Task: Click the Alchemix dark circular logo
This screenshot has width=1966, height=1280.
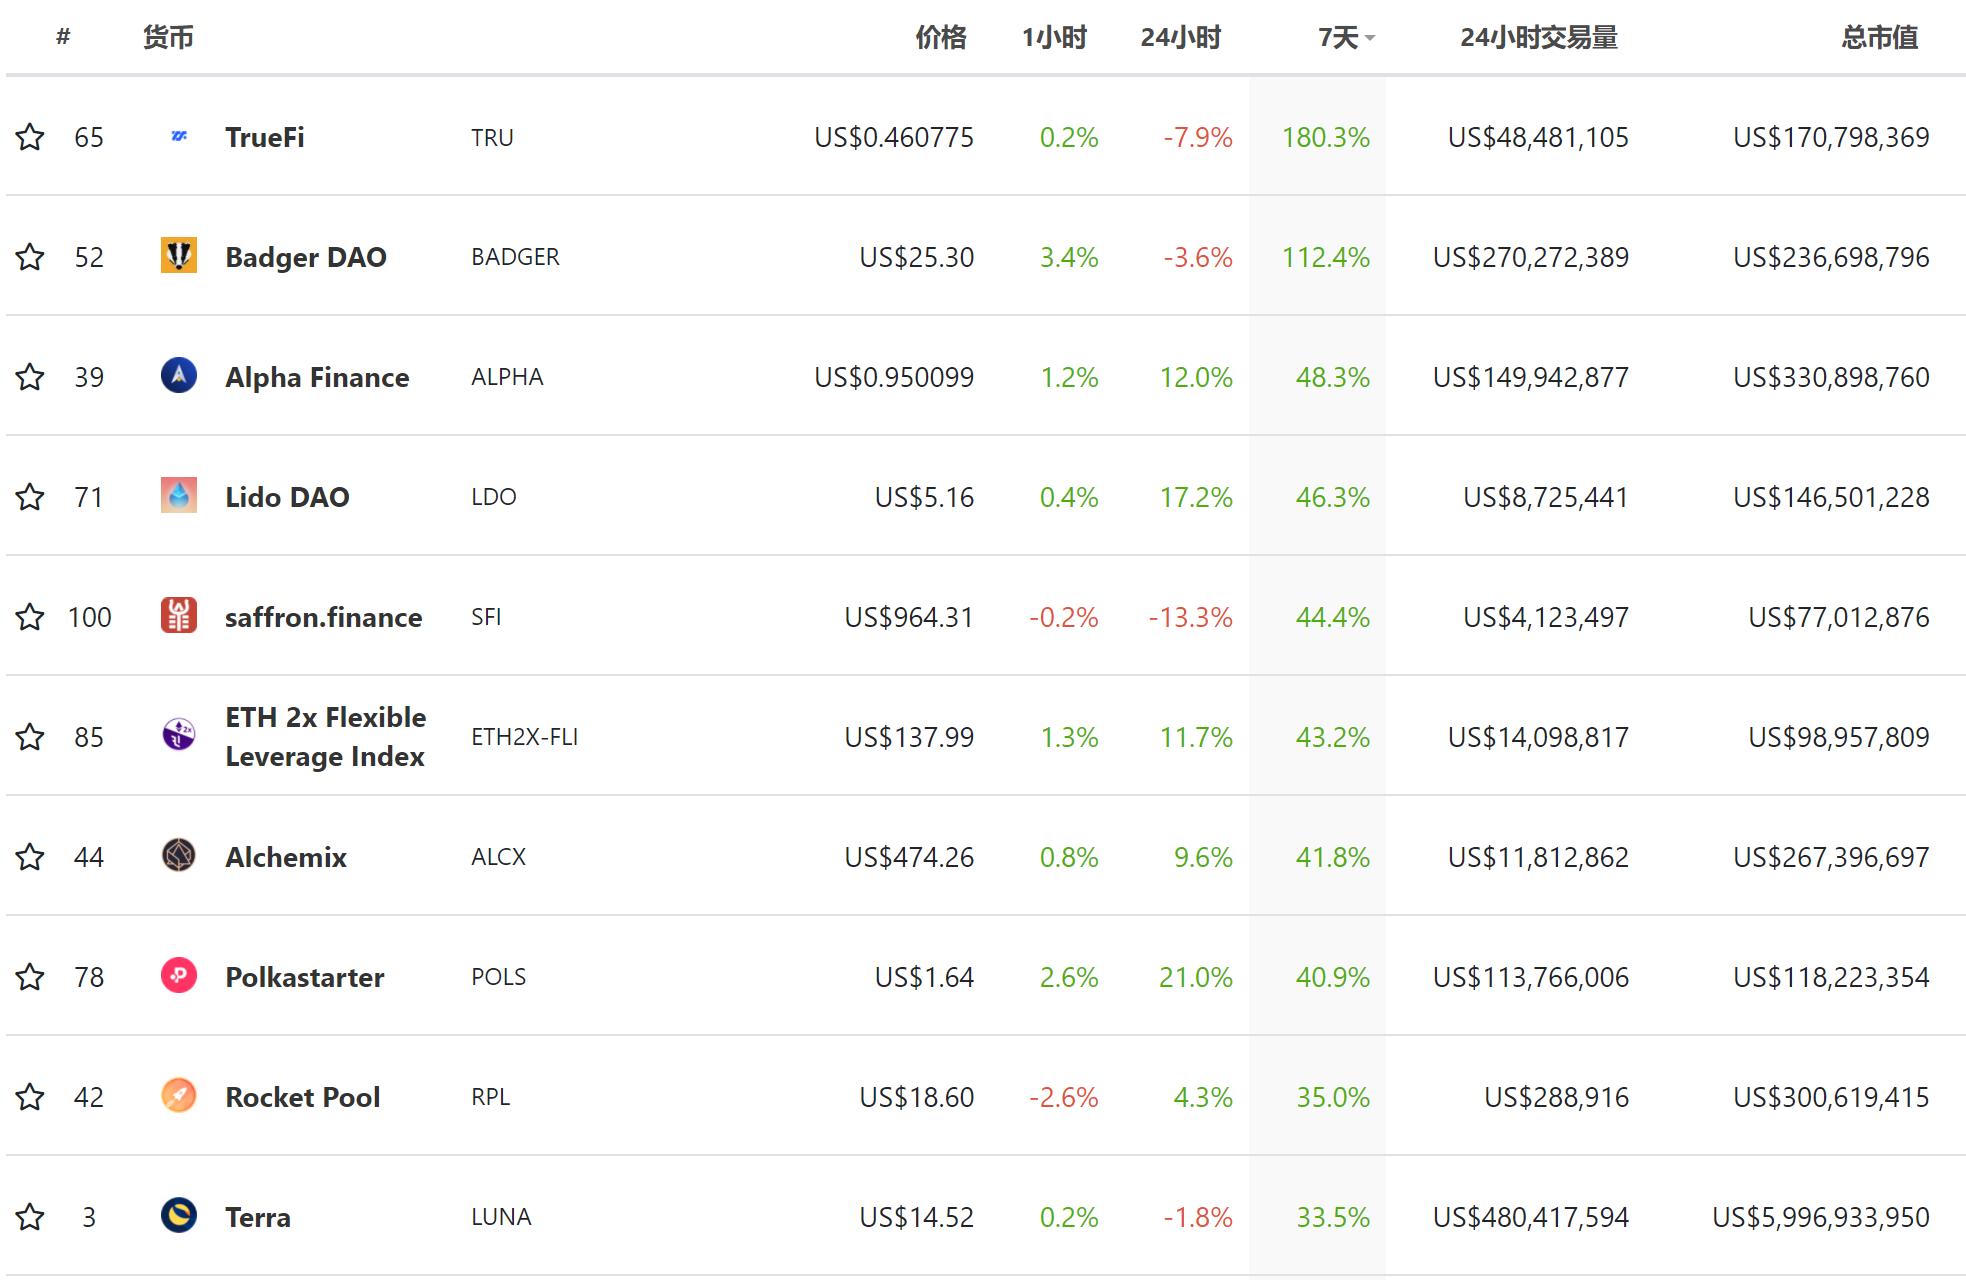Action: point(179,856)
